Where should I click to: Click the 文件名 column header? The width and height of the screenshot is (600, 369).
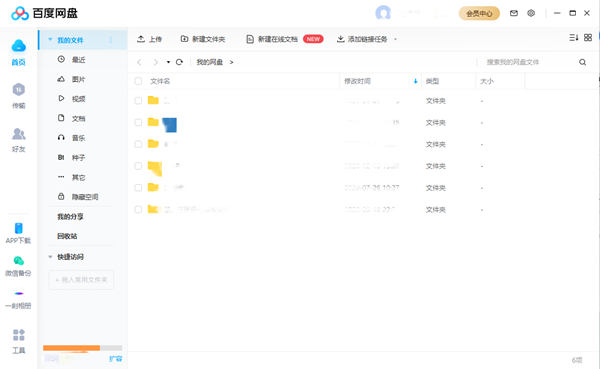[160, 81]
